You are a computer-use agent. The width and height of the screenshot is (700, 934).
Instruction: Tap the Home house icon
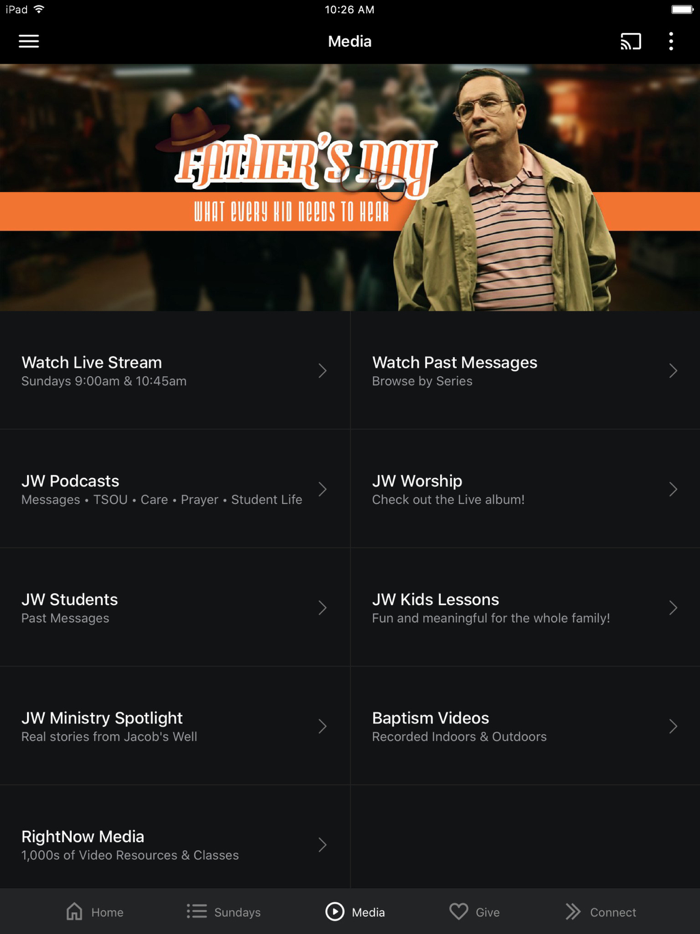(x=74, y=911)
